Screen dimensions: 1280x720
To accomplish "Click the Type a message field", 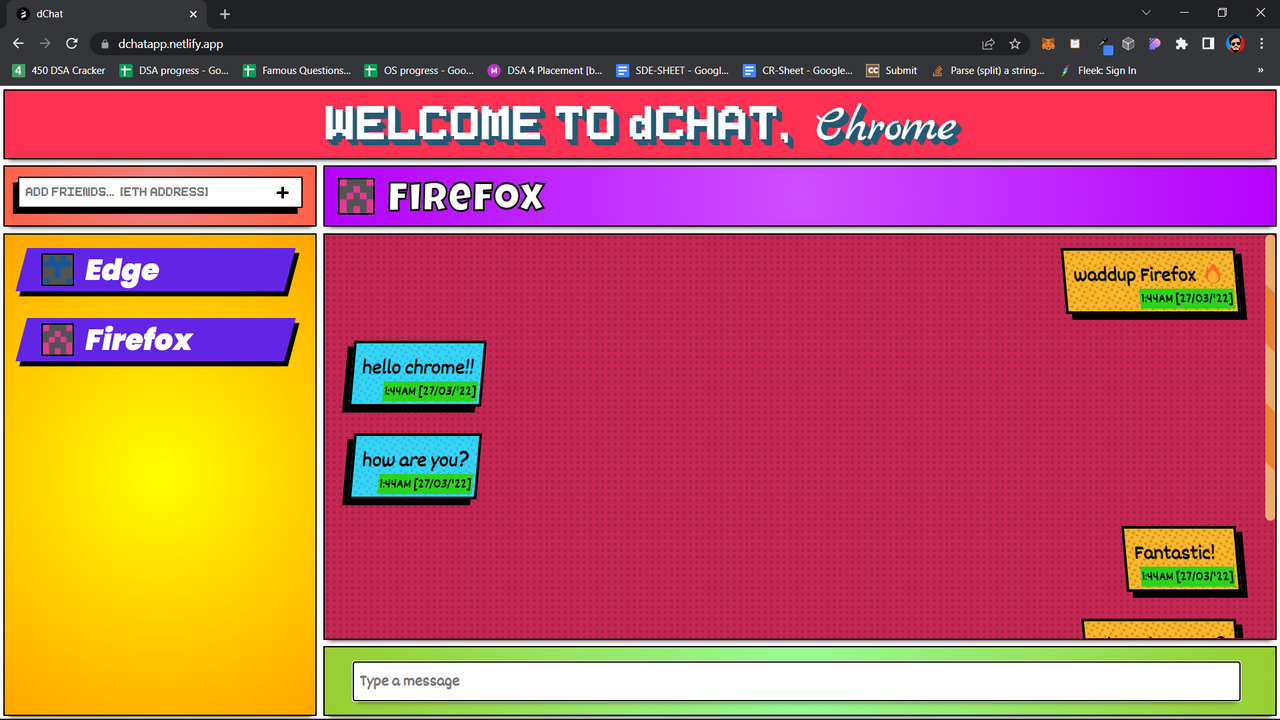I will click(796, 681).
